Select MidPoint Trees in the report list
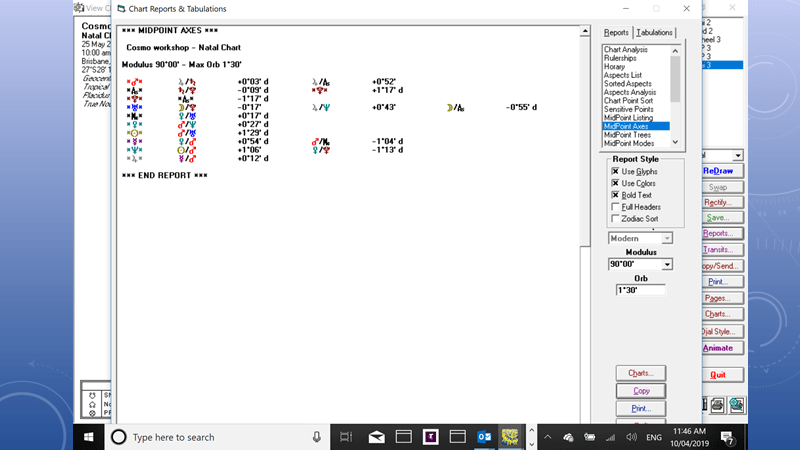The width and height of the screenshot is (800, 450). [x=627, y=135]
